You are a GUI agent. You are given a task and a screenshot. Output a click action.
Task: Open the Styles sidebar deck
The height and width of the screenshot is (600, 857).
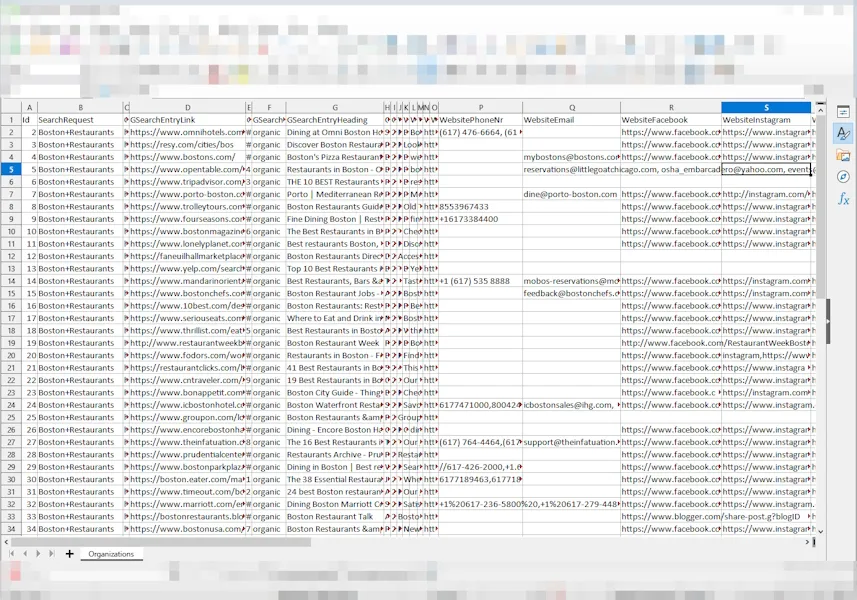843,133
